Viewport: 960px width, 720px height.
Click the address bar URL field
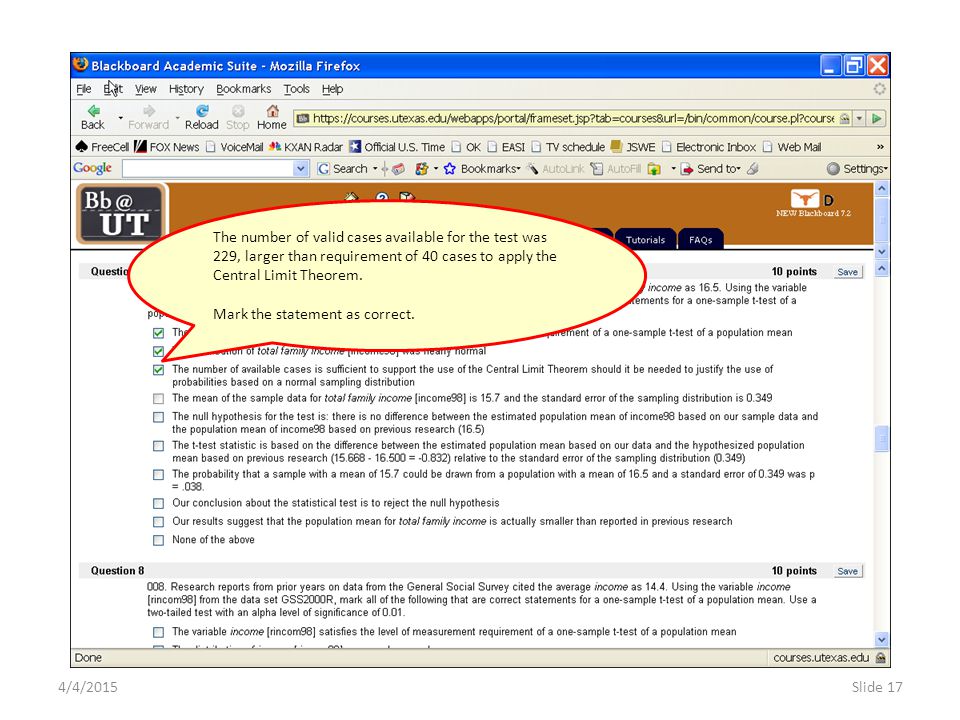573,118
